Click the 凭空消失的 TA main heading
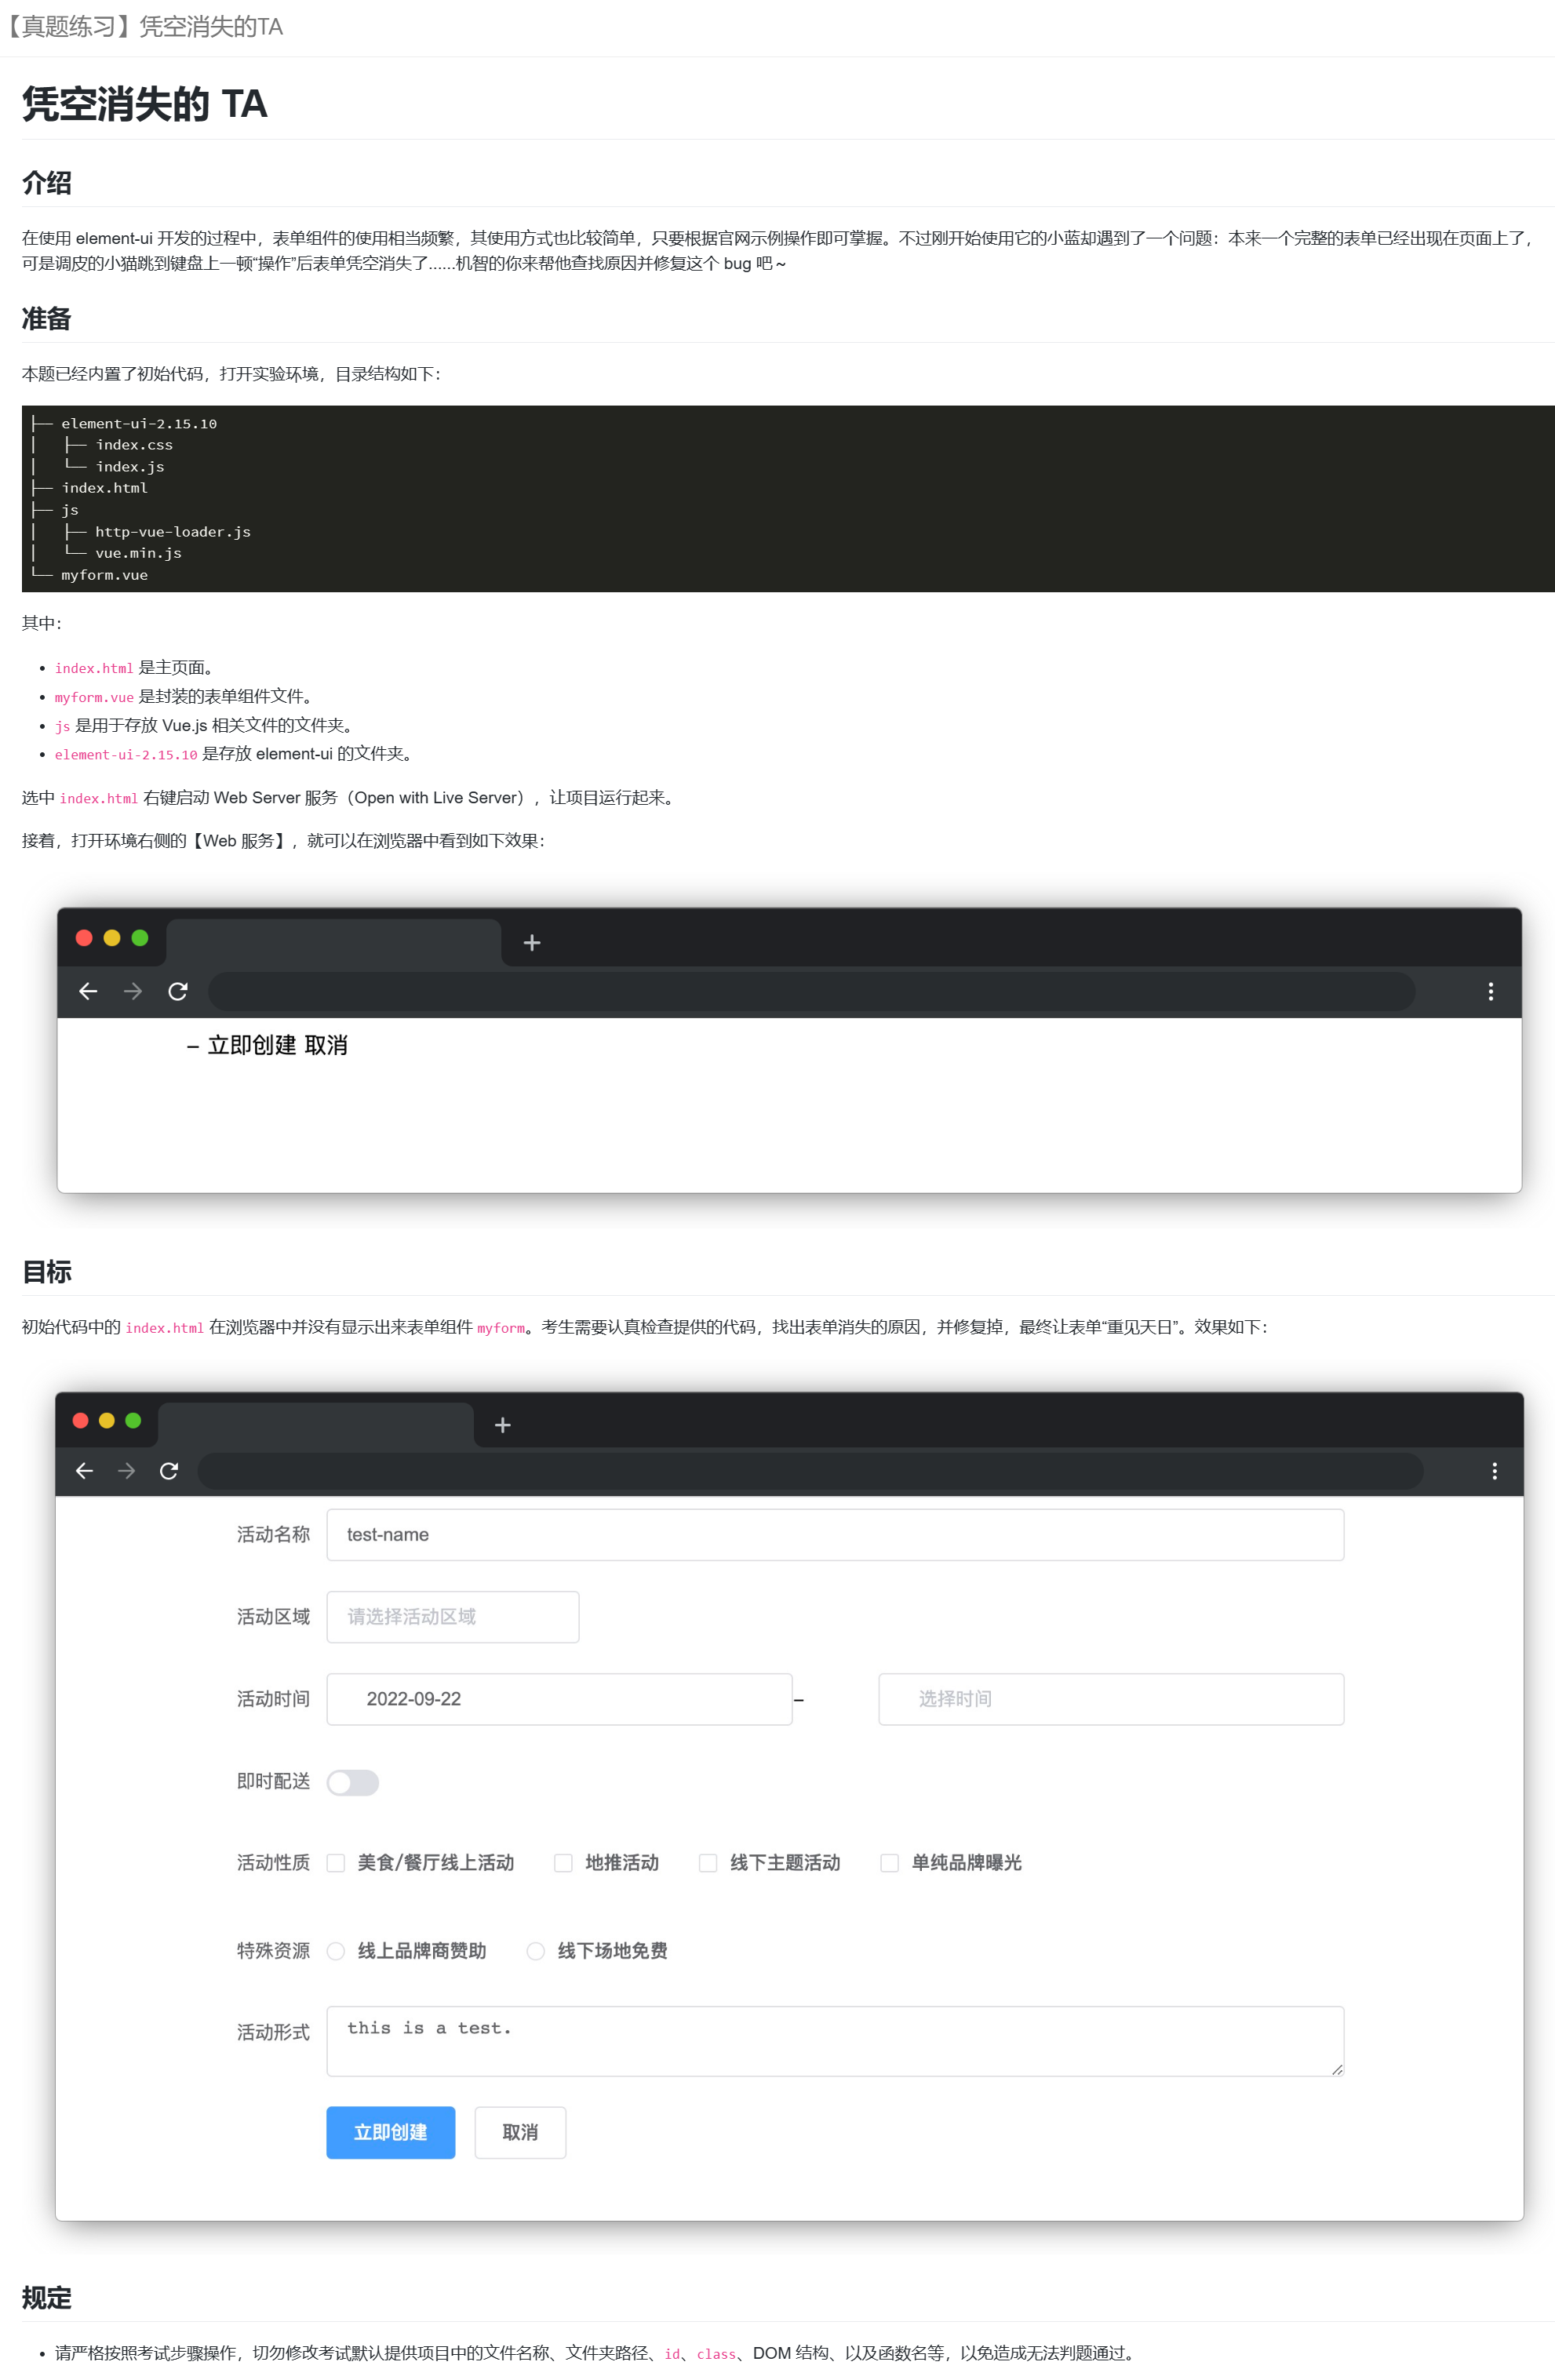Image resolution: width=1555 pixels, height=2380 pixels. click(x=145, y=104)
